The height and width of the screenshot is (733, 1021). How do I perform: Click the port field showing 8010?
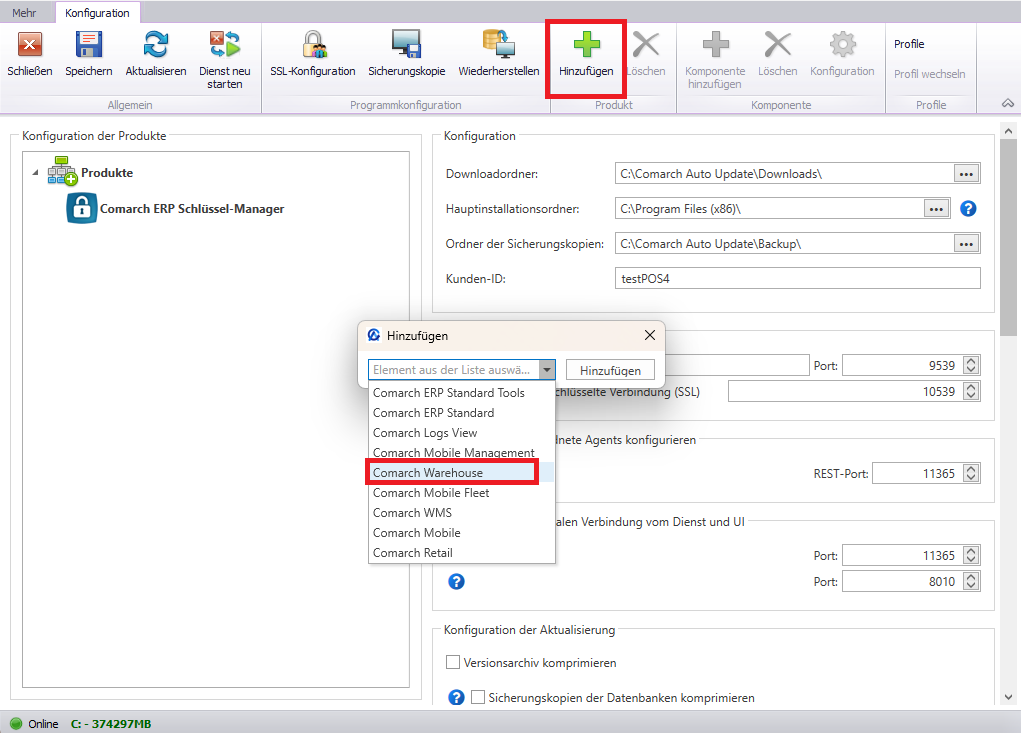tap(903, 581)
